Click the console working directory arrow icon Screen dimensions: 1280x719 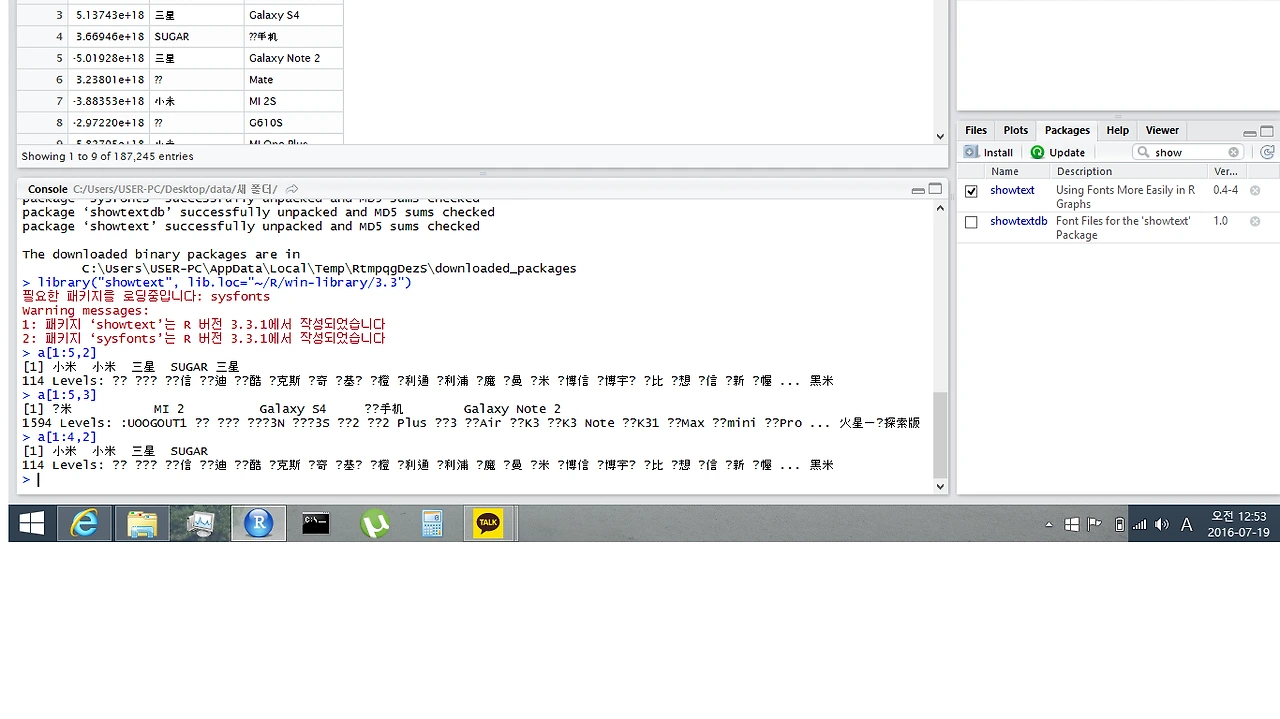click(292, 189)
